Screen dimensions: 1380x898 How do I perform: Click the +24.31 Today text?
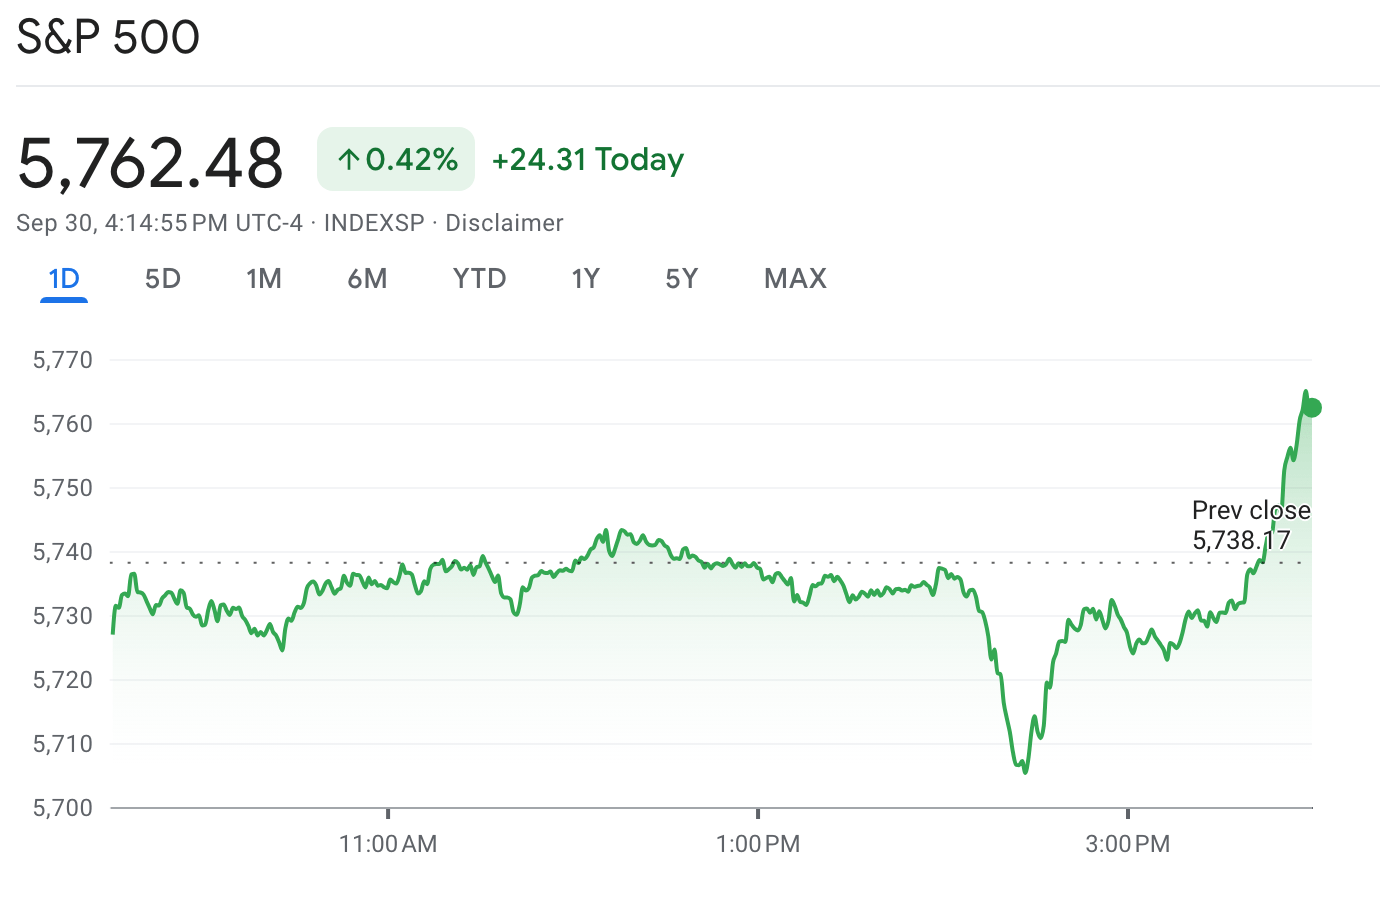click(588, 159)
